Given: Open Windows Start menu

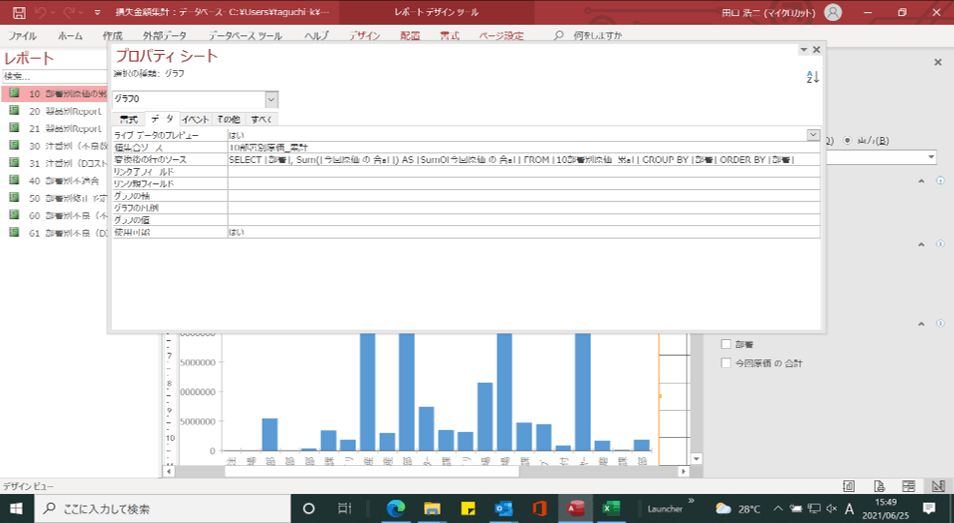Looking at the screenshot, I should pos(16,508).
